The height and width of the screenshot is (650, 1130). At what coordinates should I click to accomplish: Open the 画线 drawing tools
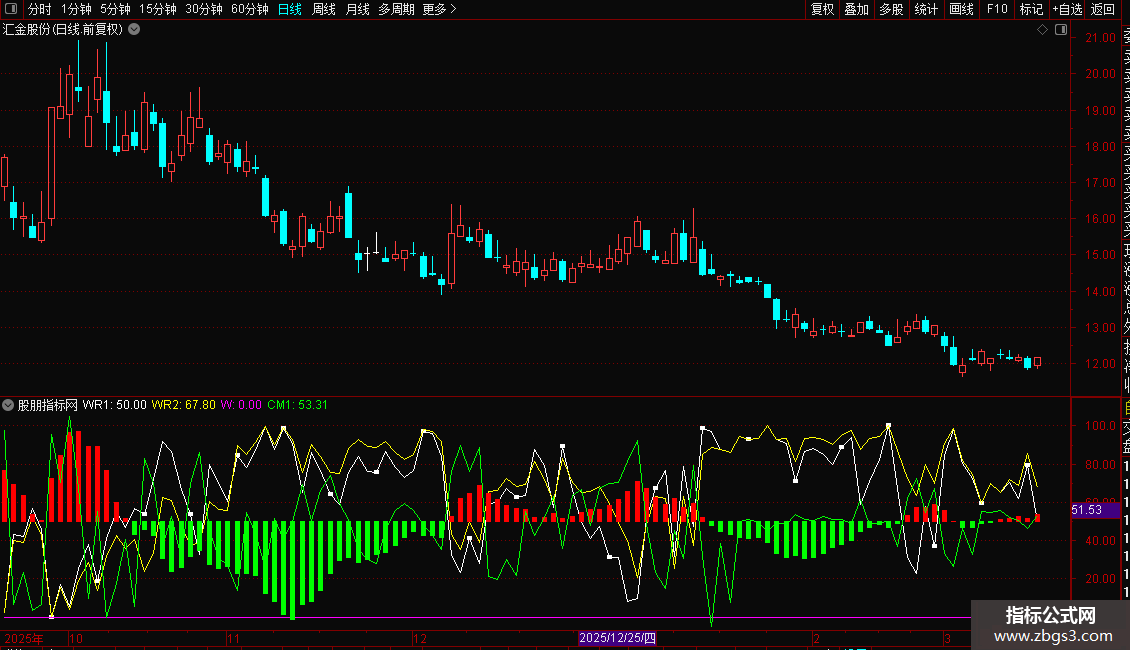click(x=961, y=9)
